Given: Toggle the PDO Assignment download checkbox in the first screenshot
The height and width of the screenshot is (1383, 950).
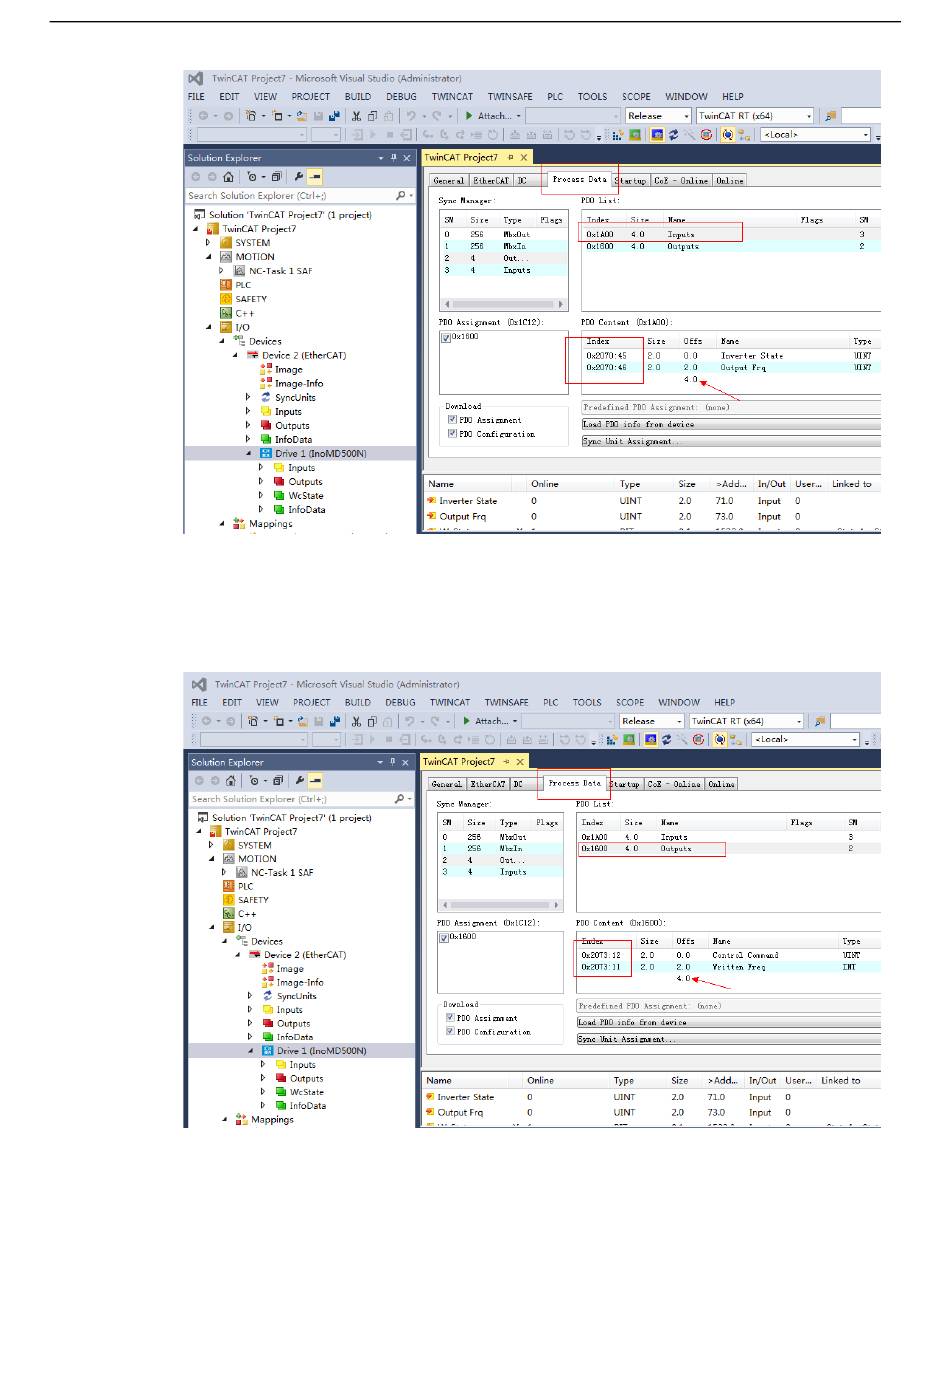Looking at the screenshot, I should point(453,420).
